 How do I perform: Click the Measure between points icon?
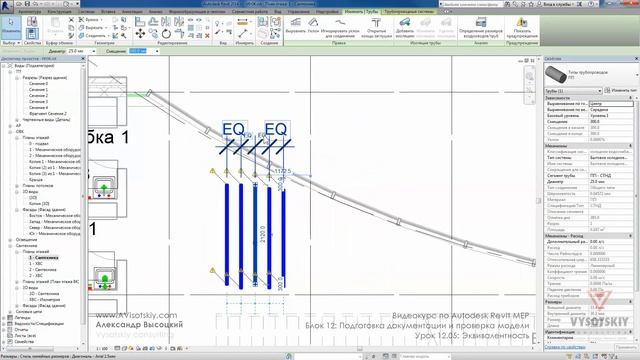pos(242,33)
